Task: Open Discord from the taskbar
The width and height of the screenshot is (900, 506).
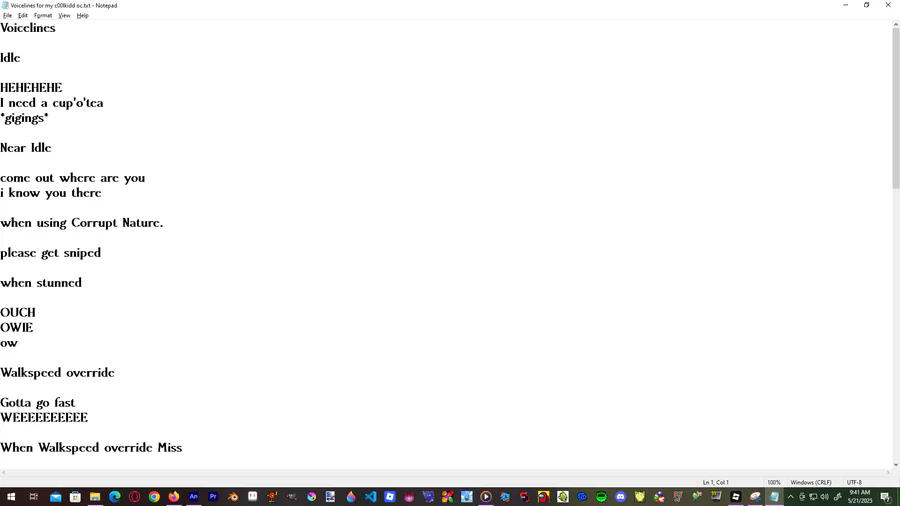Action: pos(620,497)
